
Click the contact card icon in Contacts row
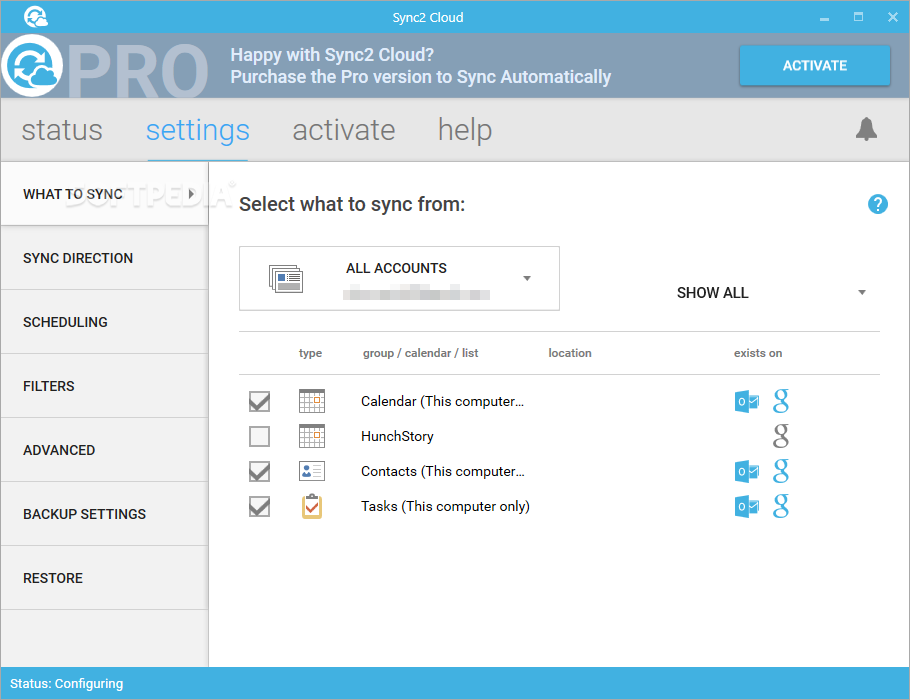tap(312, 471)
